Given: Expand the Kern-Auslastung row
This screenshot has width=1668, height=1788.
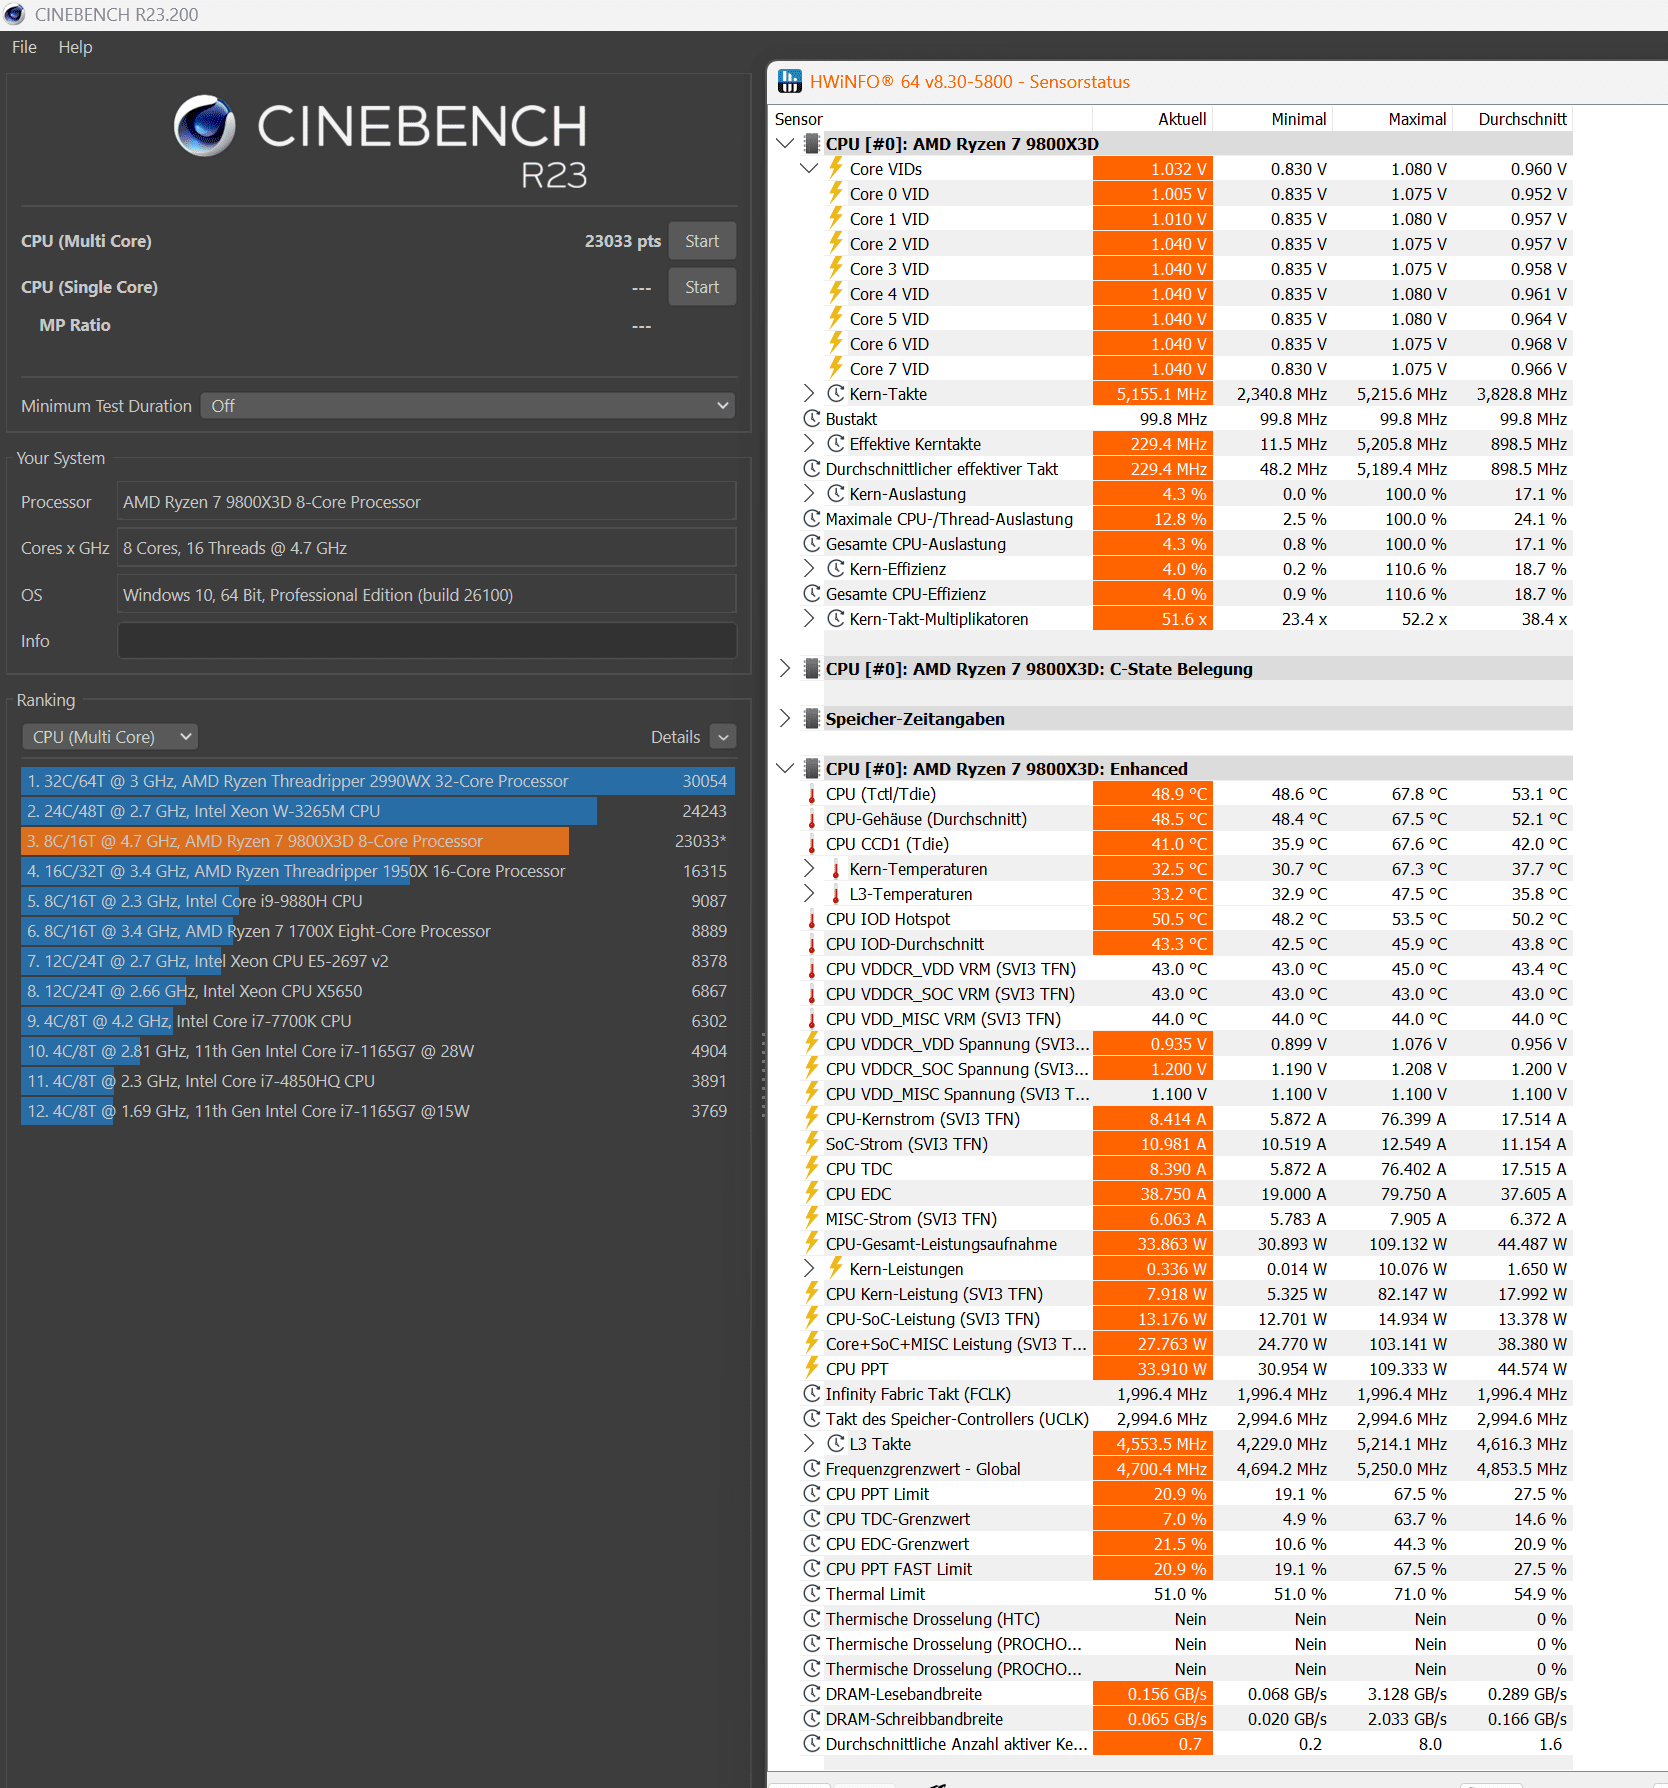Looking at the screenshot, I should click(x=809, y=494).
